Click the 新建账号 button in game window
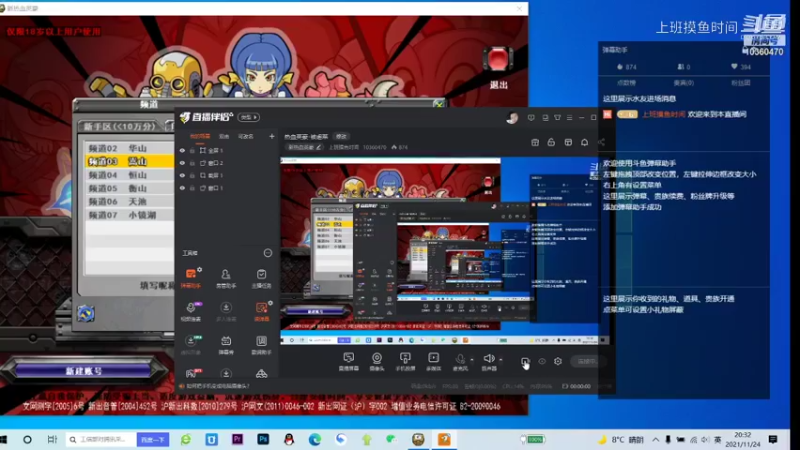This screenshot has height=450, width=800. click(84, 371)
